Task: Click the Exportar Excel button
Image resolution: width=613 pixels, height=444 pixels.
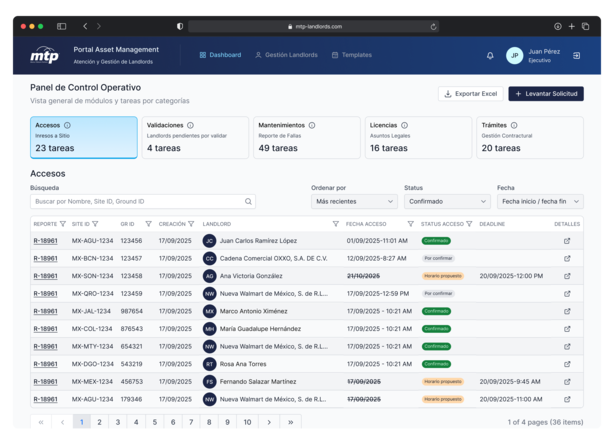Action: [x=470, y=94]
